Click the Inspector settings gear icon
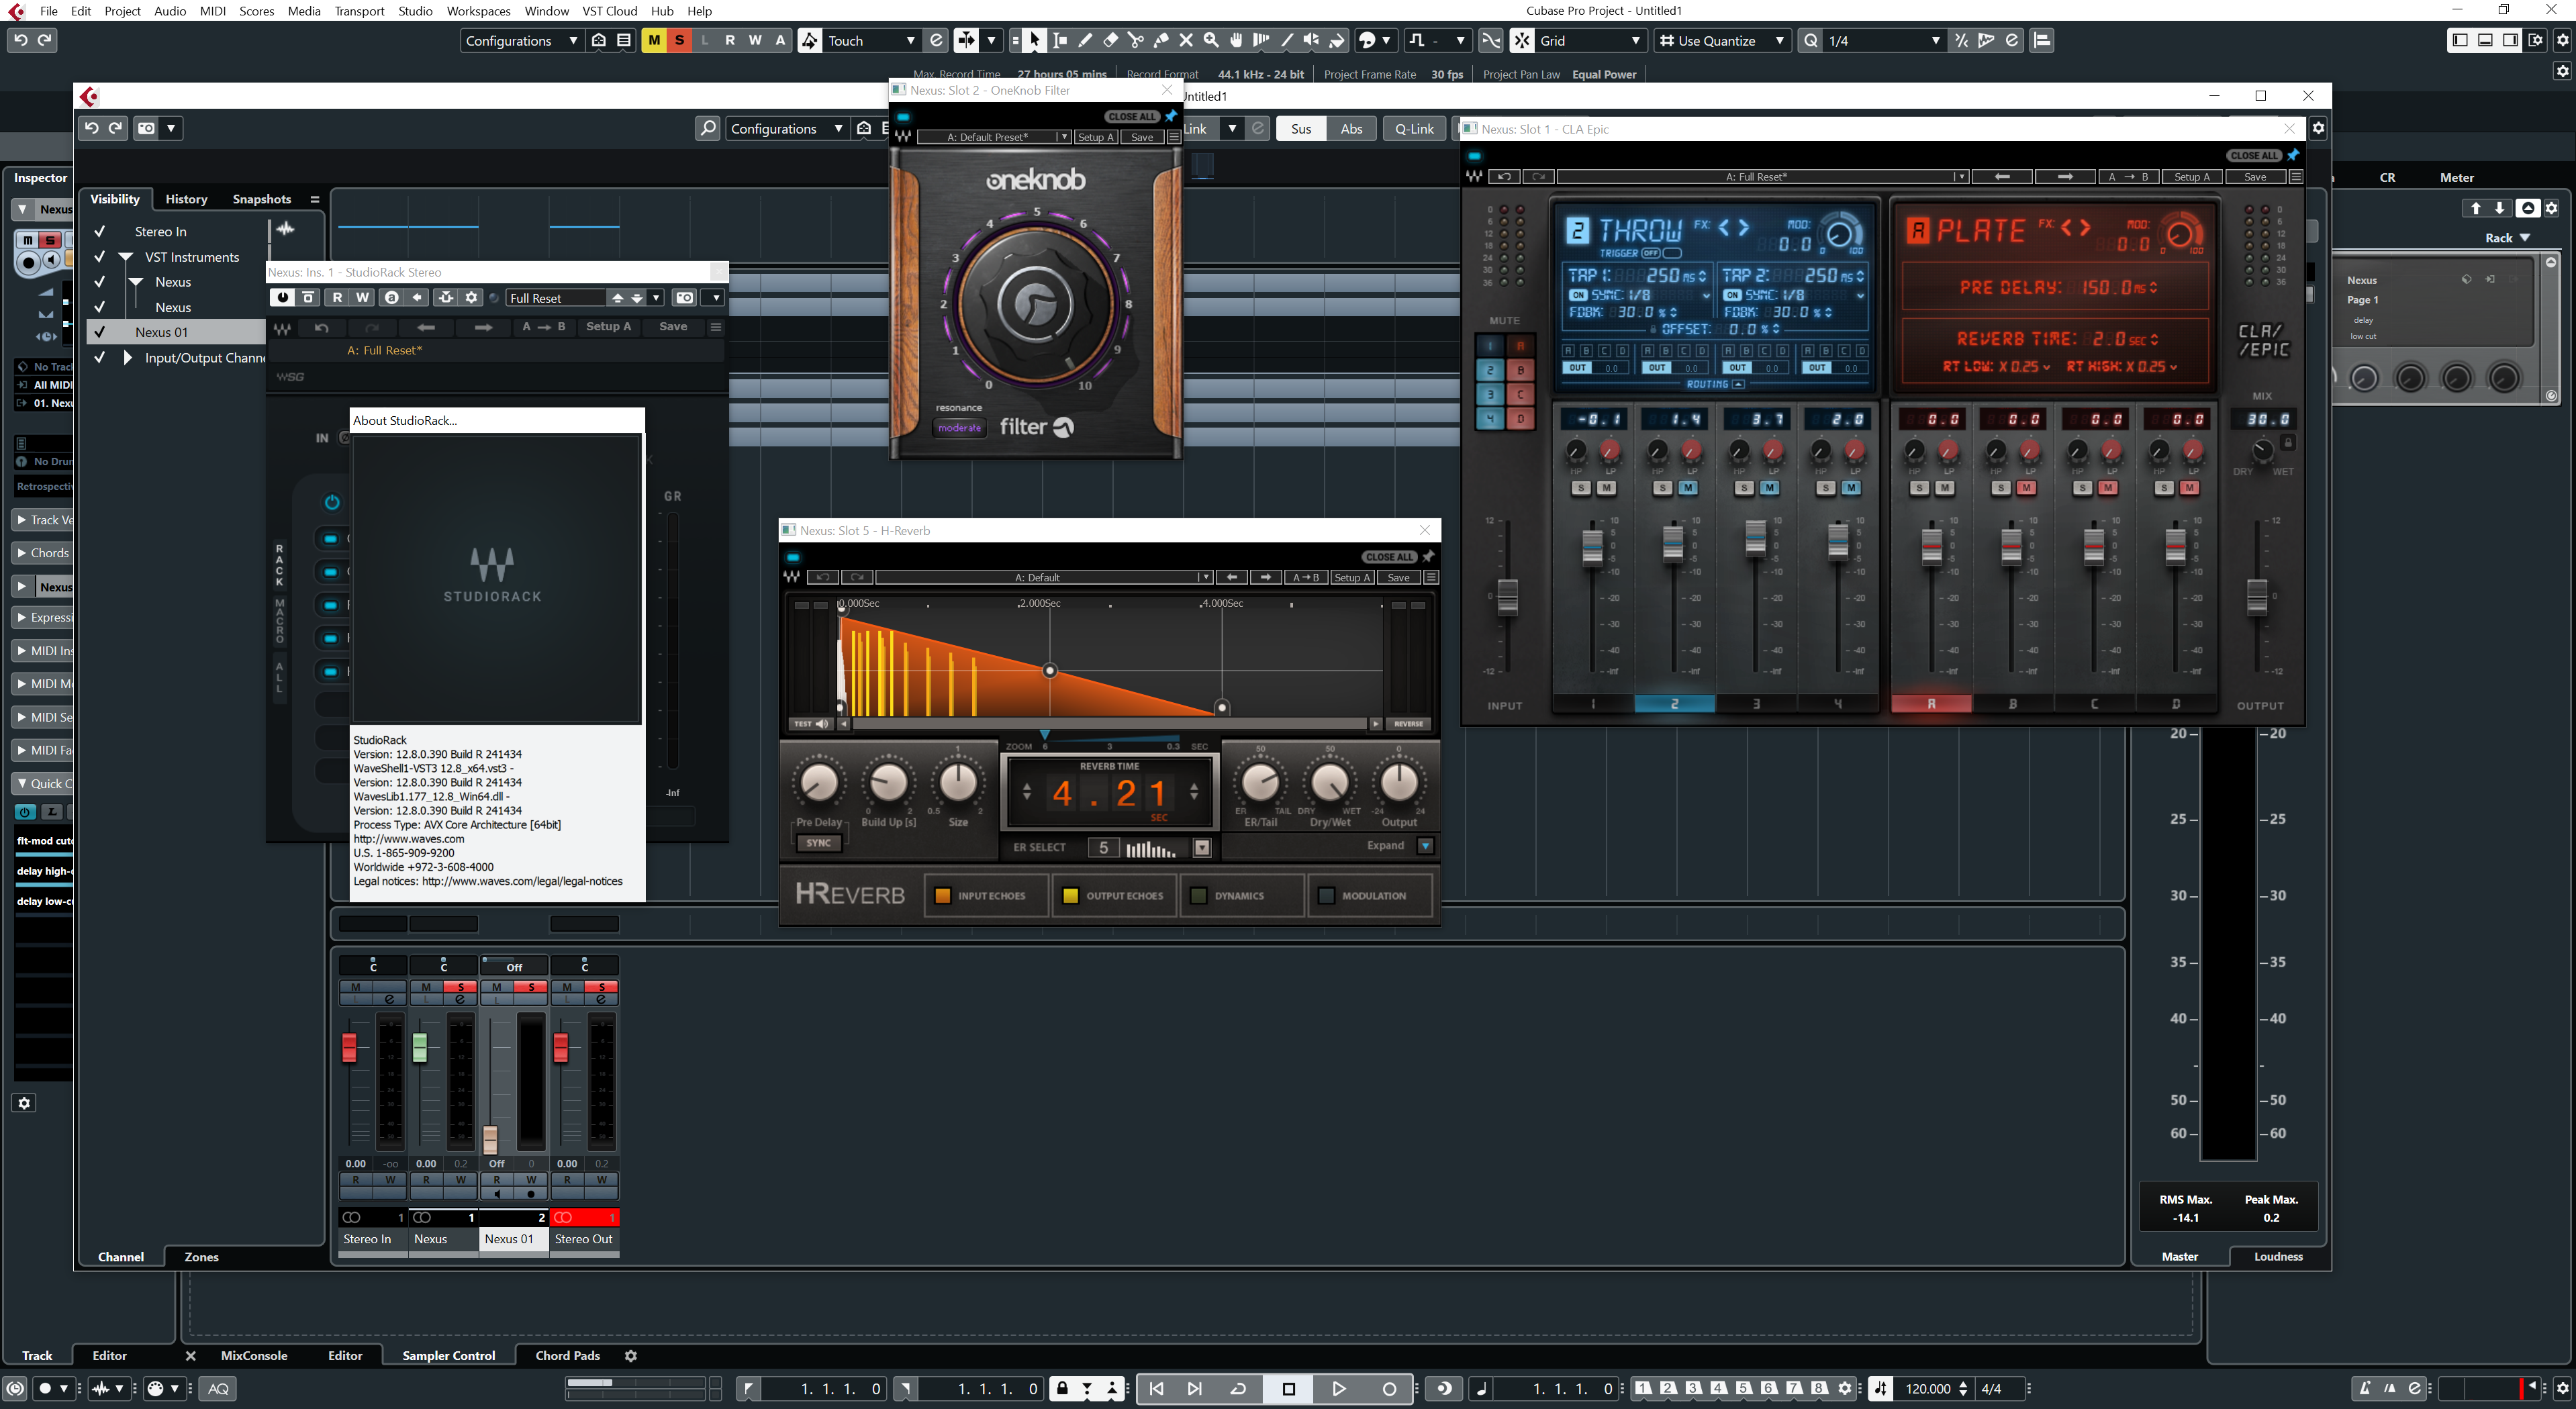 point(25,1103)
